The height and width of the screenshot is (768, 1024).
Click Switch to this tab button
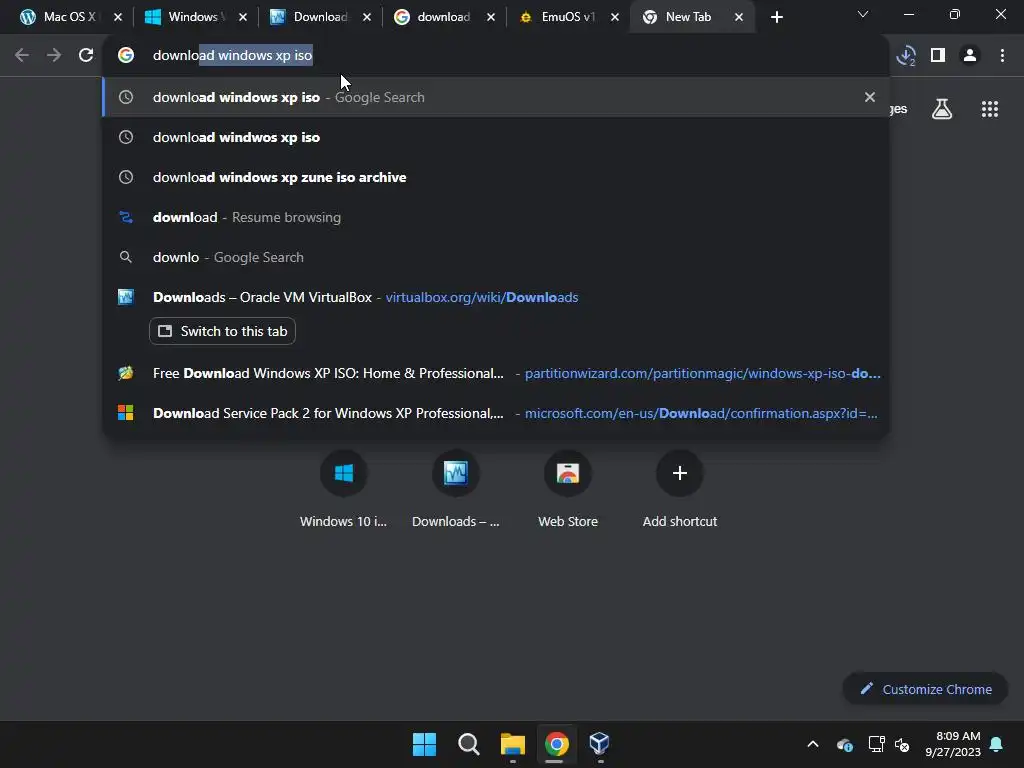click(x=222, y=331)
